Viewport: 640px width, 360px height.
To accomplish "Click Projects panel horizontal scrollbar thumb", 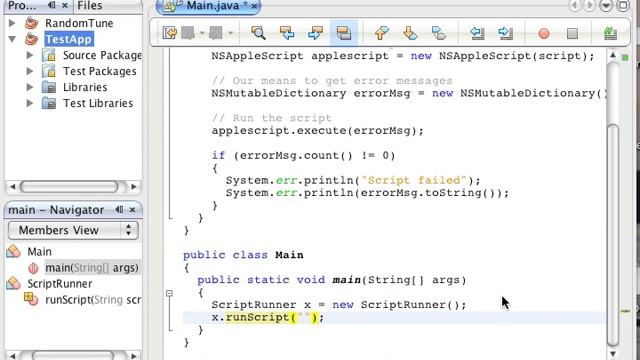I will point(69,187).
